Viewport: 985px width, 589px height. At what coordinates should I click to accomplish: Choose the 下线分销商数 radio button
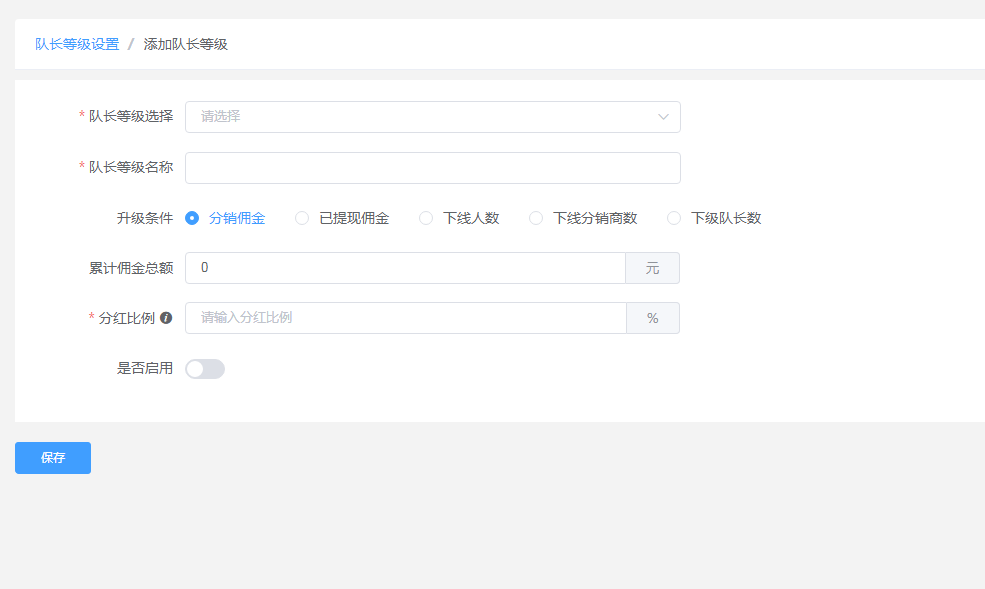point(584,218)
